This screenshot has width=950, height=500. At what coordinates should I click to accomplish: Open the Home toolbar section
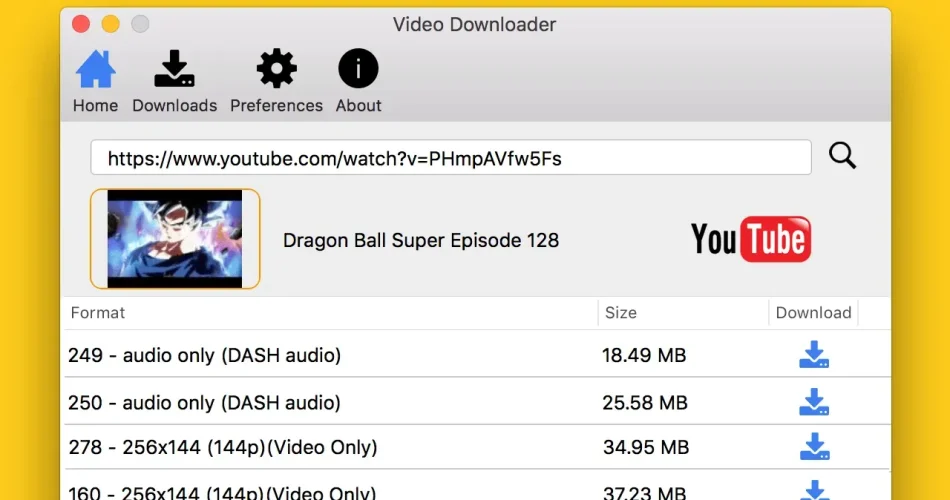pos(95,81)
